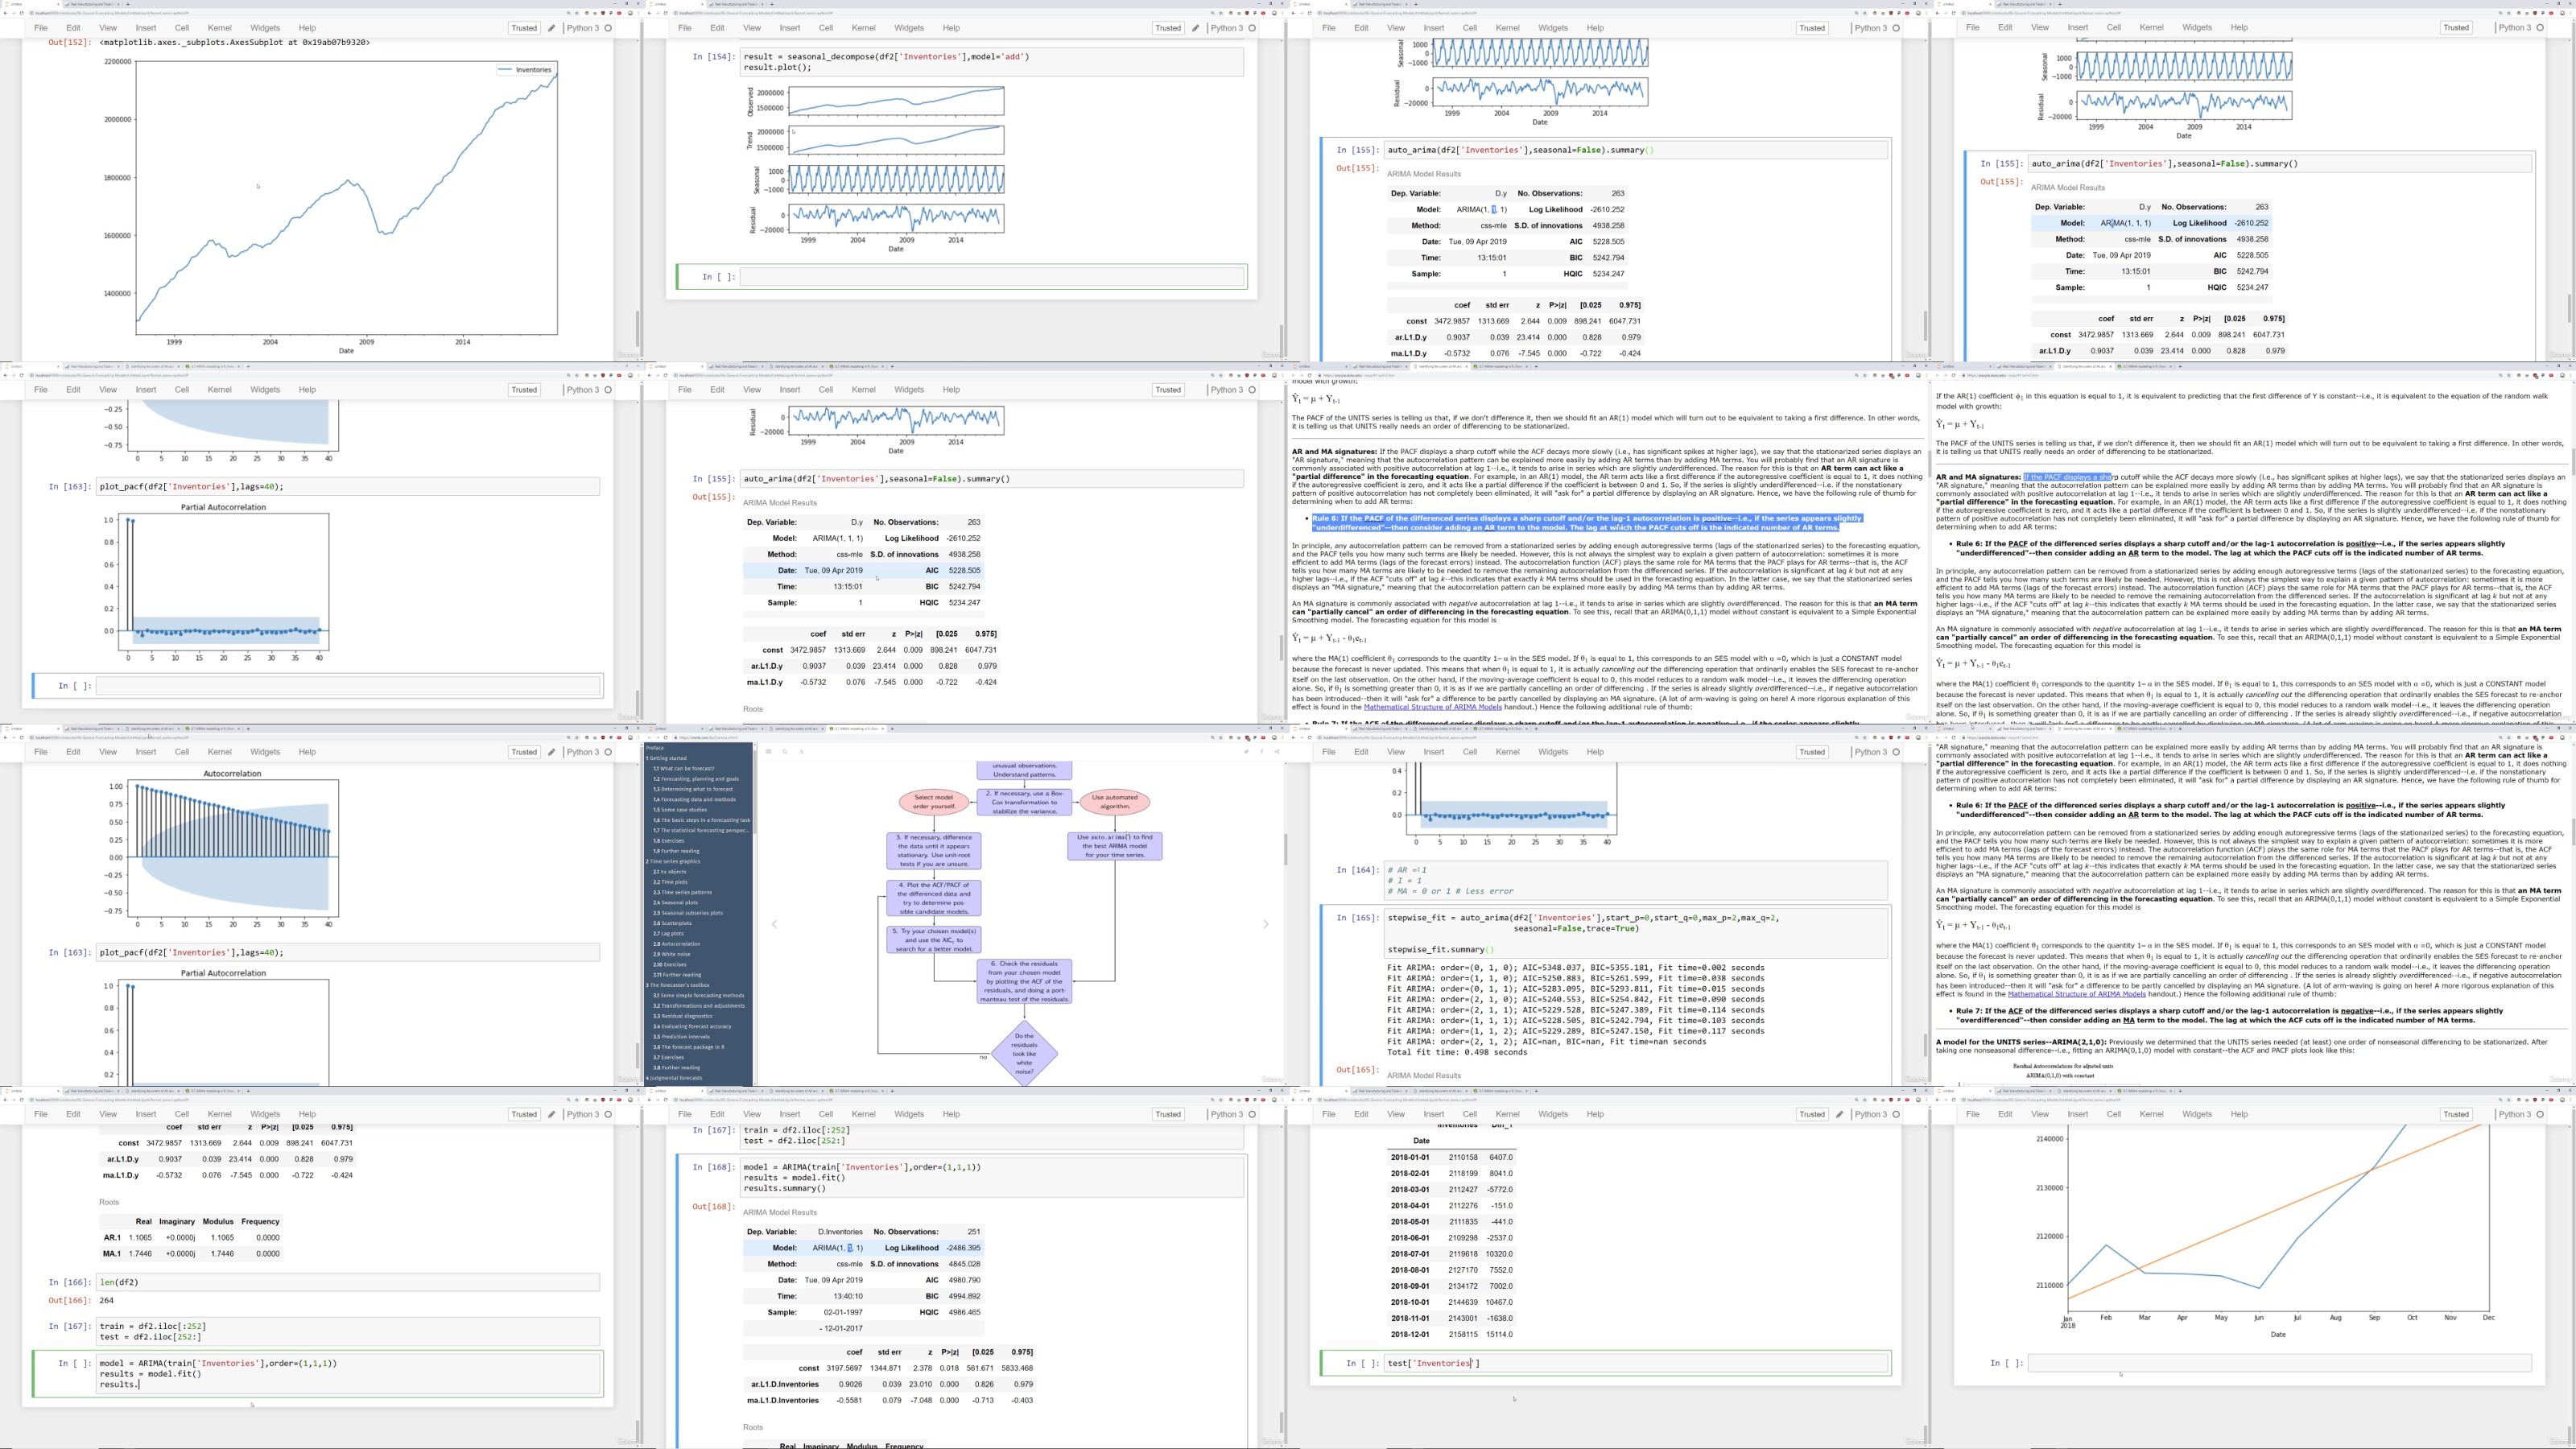This screenshot has width=2576, height=1449.
Task: Open 'Mathematical Structure of ARIMA Models' link beside highlighted Rule 6
Action: click(1433, 707)
